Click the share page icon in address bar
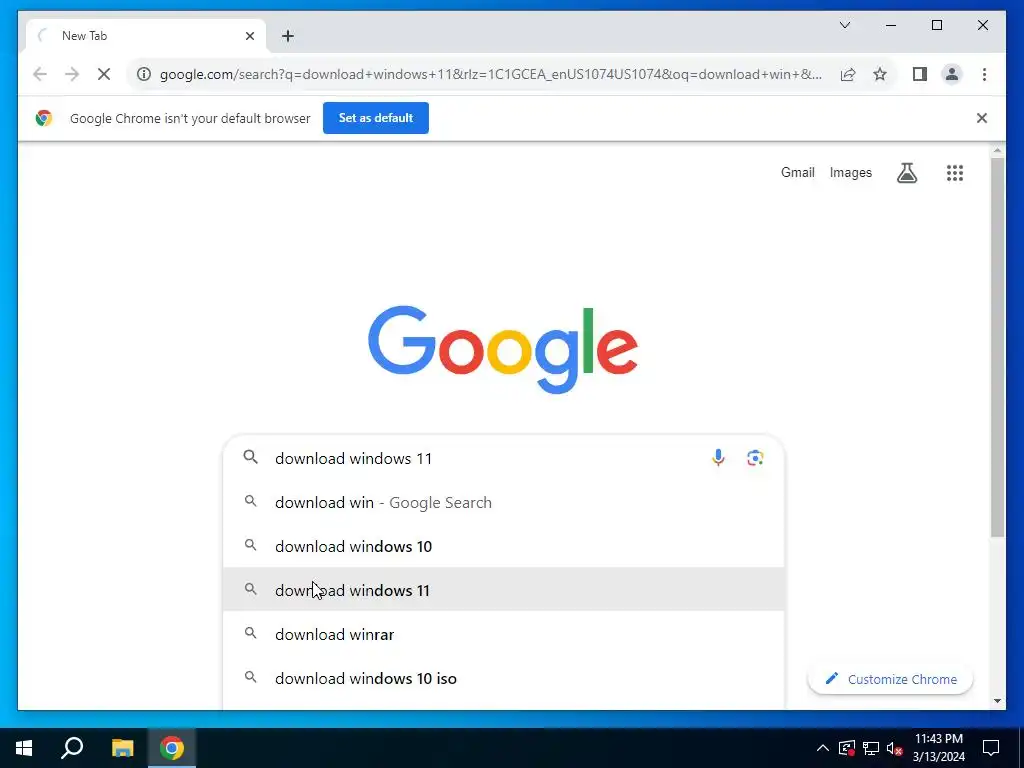Viewport: 1024px width, 768px height. (848, 74)
